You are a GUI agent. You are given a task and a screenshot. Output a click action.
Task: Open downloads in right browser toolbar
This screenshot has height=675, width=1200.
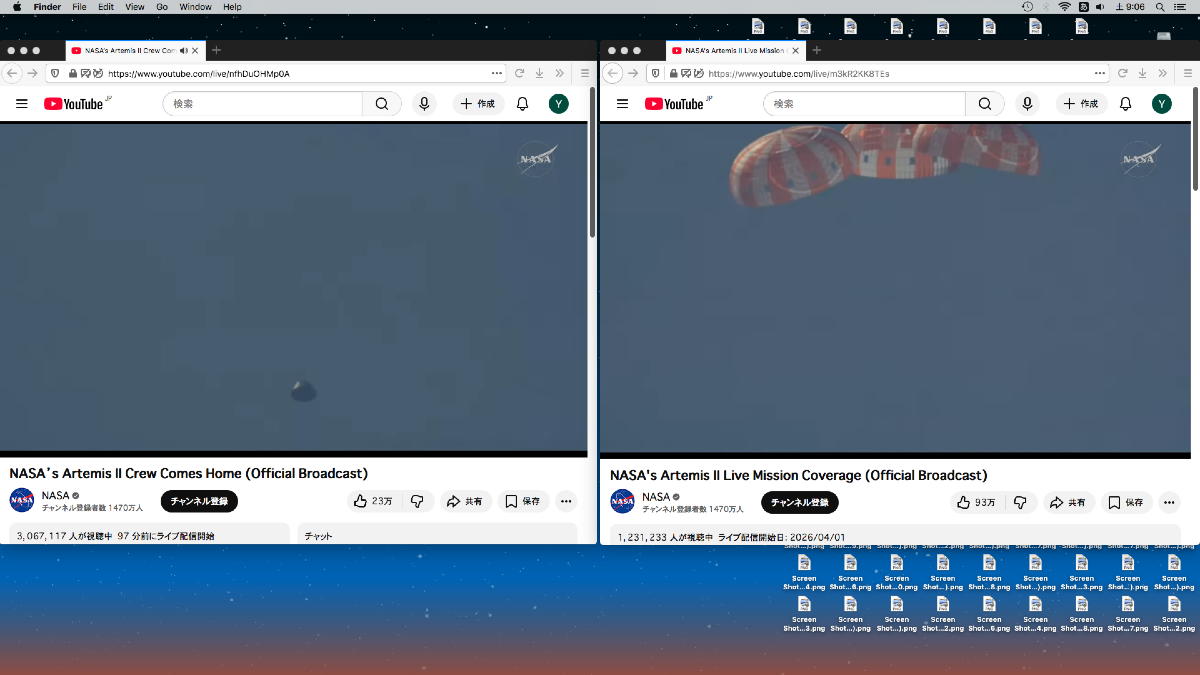point(1142,73)
